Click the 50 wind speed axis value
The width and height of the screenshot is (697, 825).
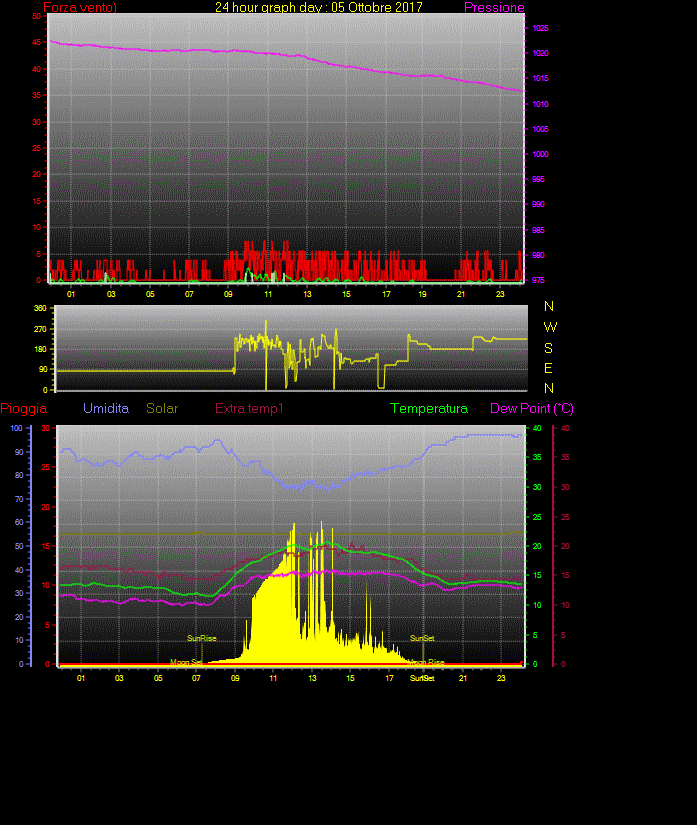click(36, 16)
